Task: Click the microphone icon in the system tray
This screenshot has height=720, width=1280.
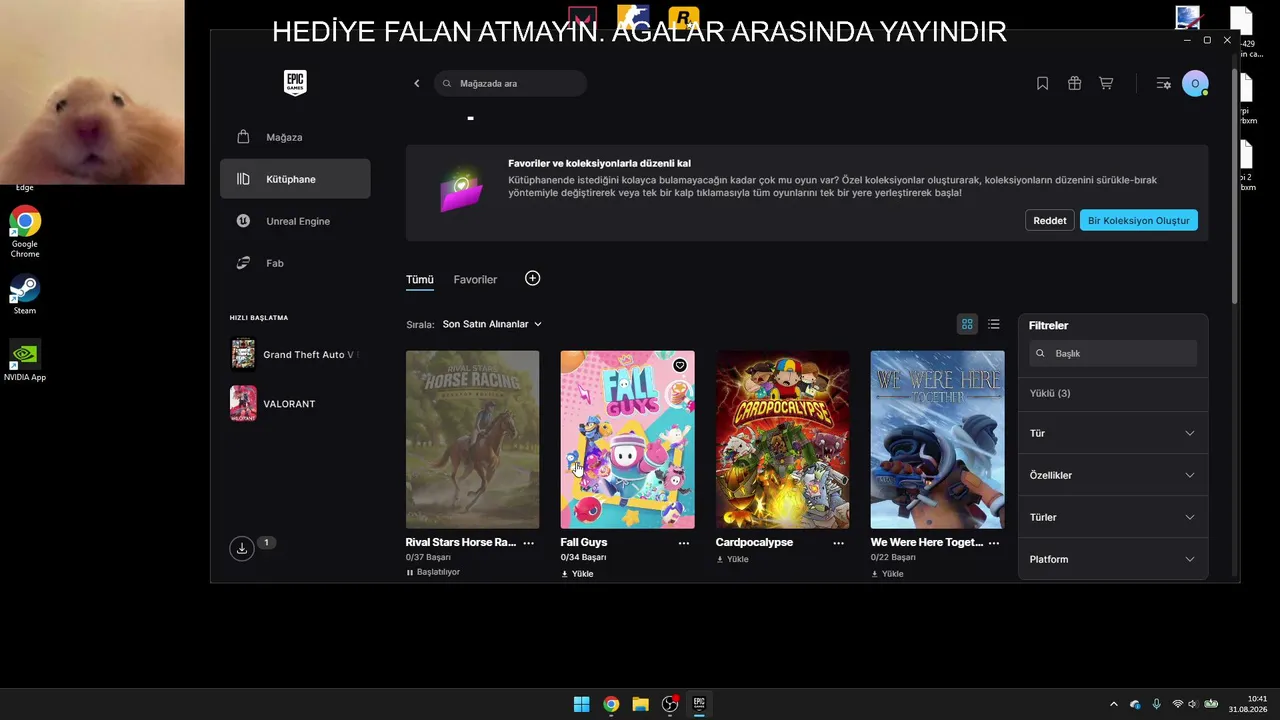Action: pyautogui.click(x=1156, y=704)
